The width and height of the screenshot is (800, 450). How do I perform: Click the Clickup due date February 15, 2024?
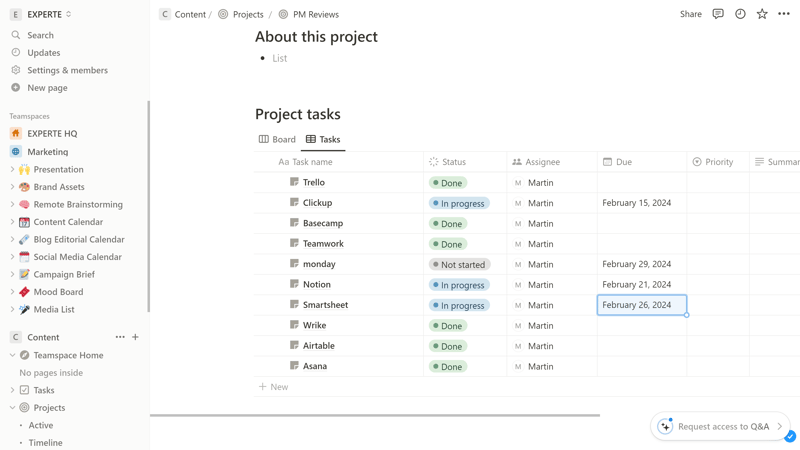pos(636,203)
